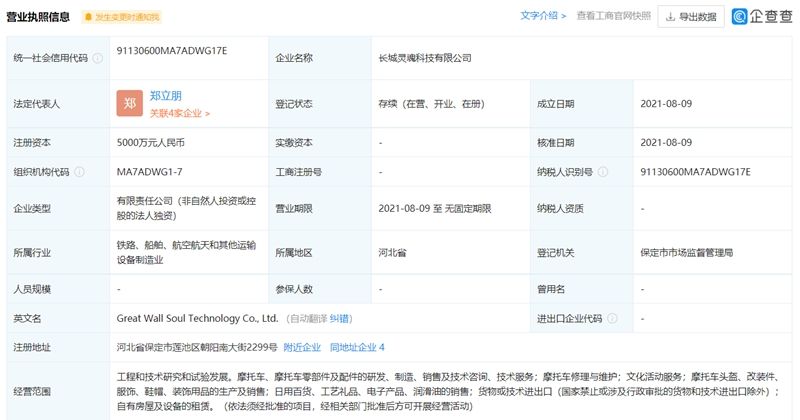Click the 郑 avatar badge

tap(130, 104)
